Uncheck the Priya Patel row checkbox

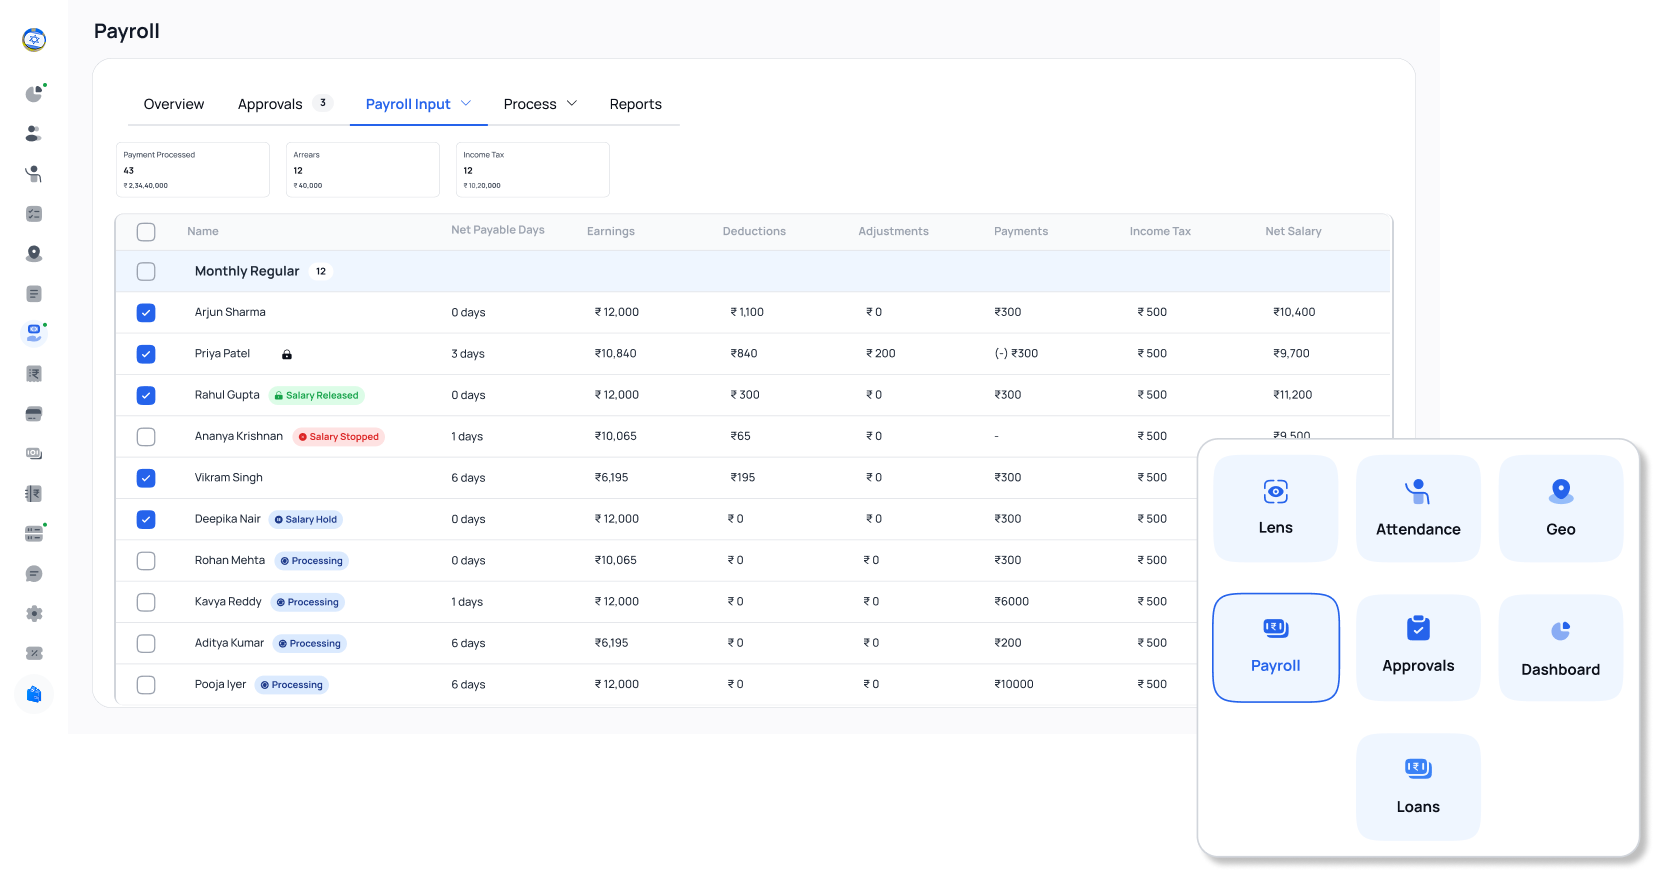146,354
